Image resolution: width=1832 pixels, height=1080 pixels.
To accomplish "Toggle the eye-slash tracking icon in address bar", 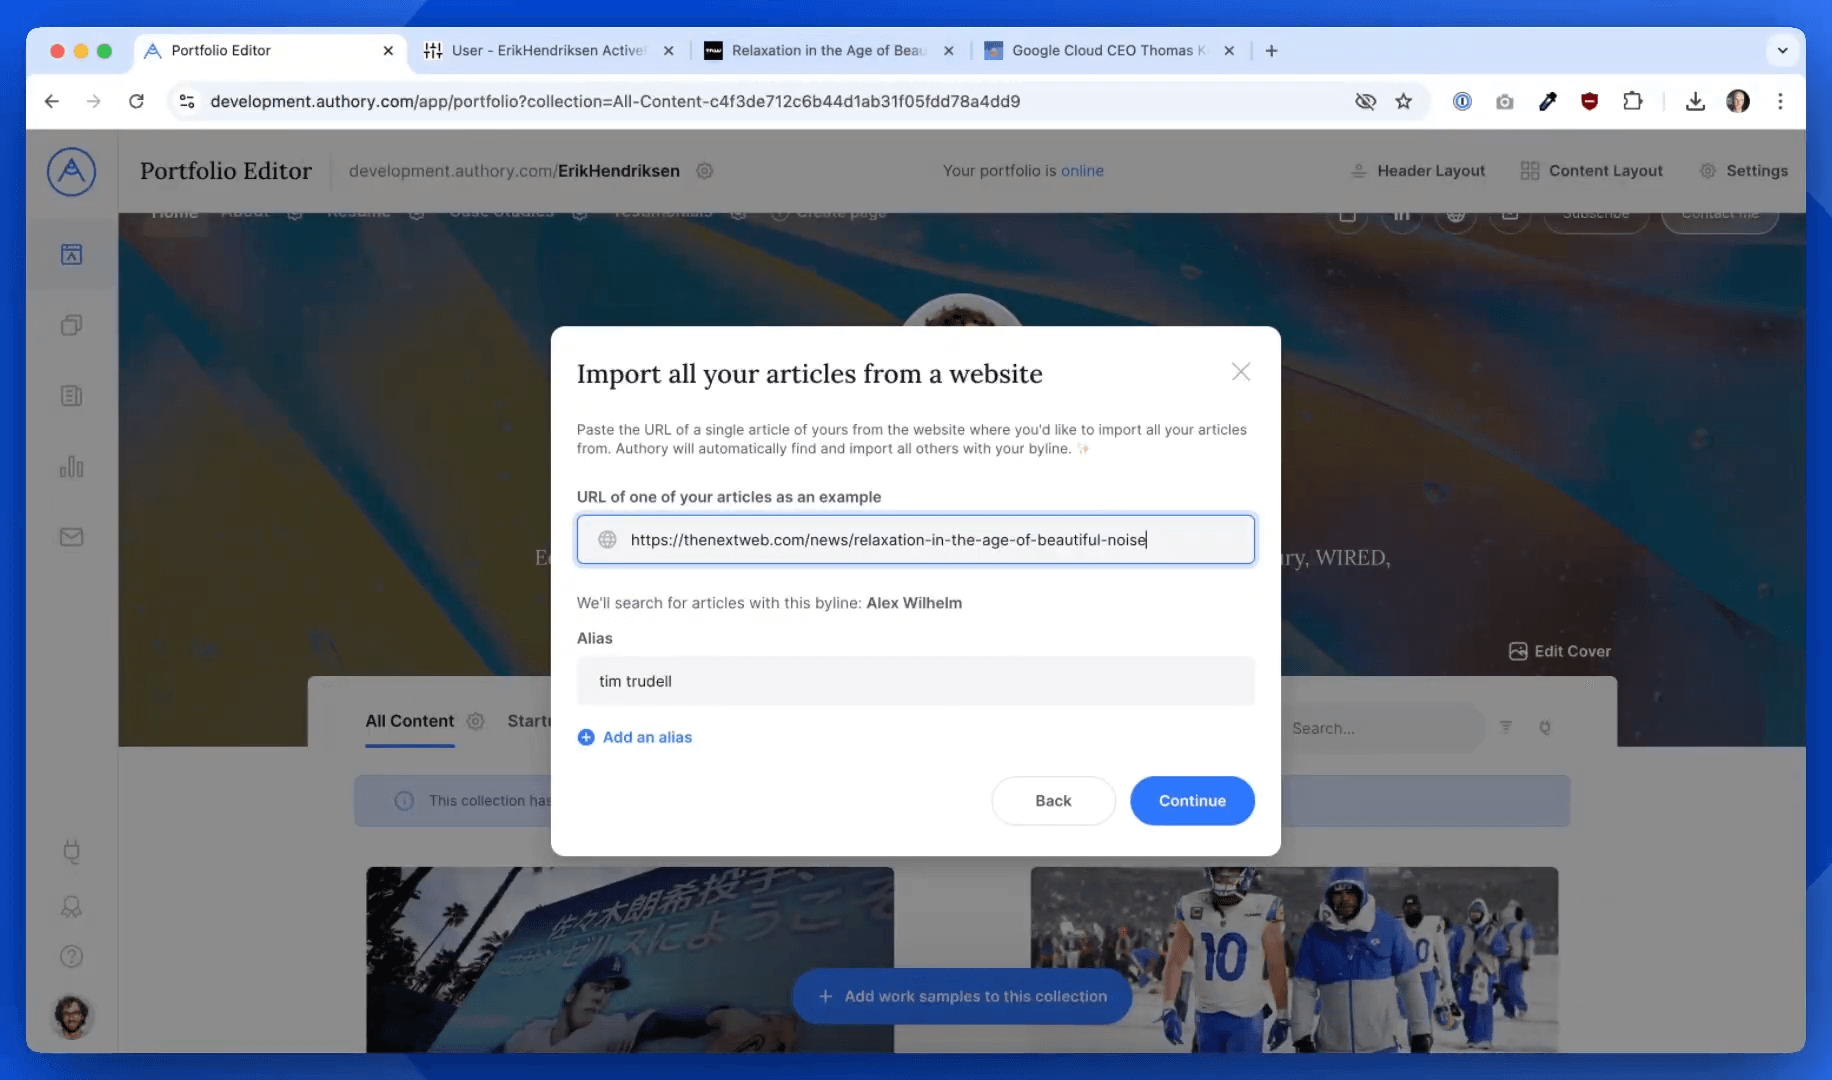I will [x=1365, y=101].
